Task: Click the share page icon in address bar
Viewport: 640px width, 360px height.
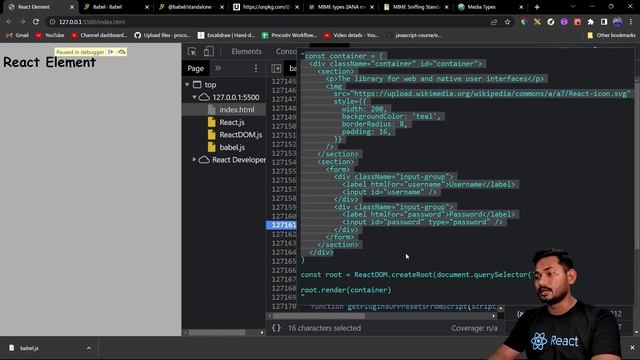Action: point(494,22)
